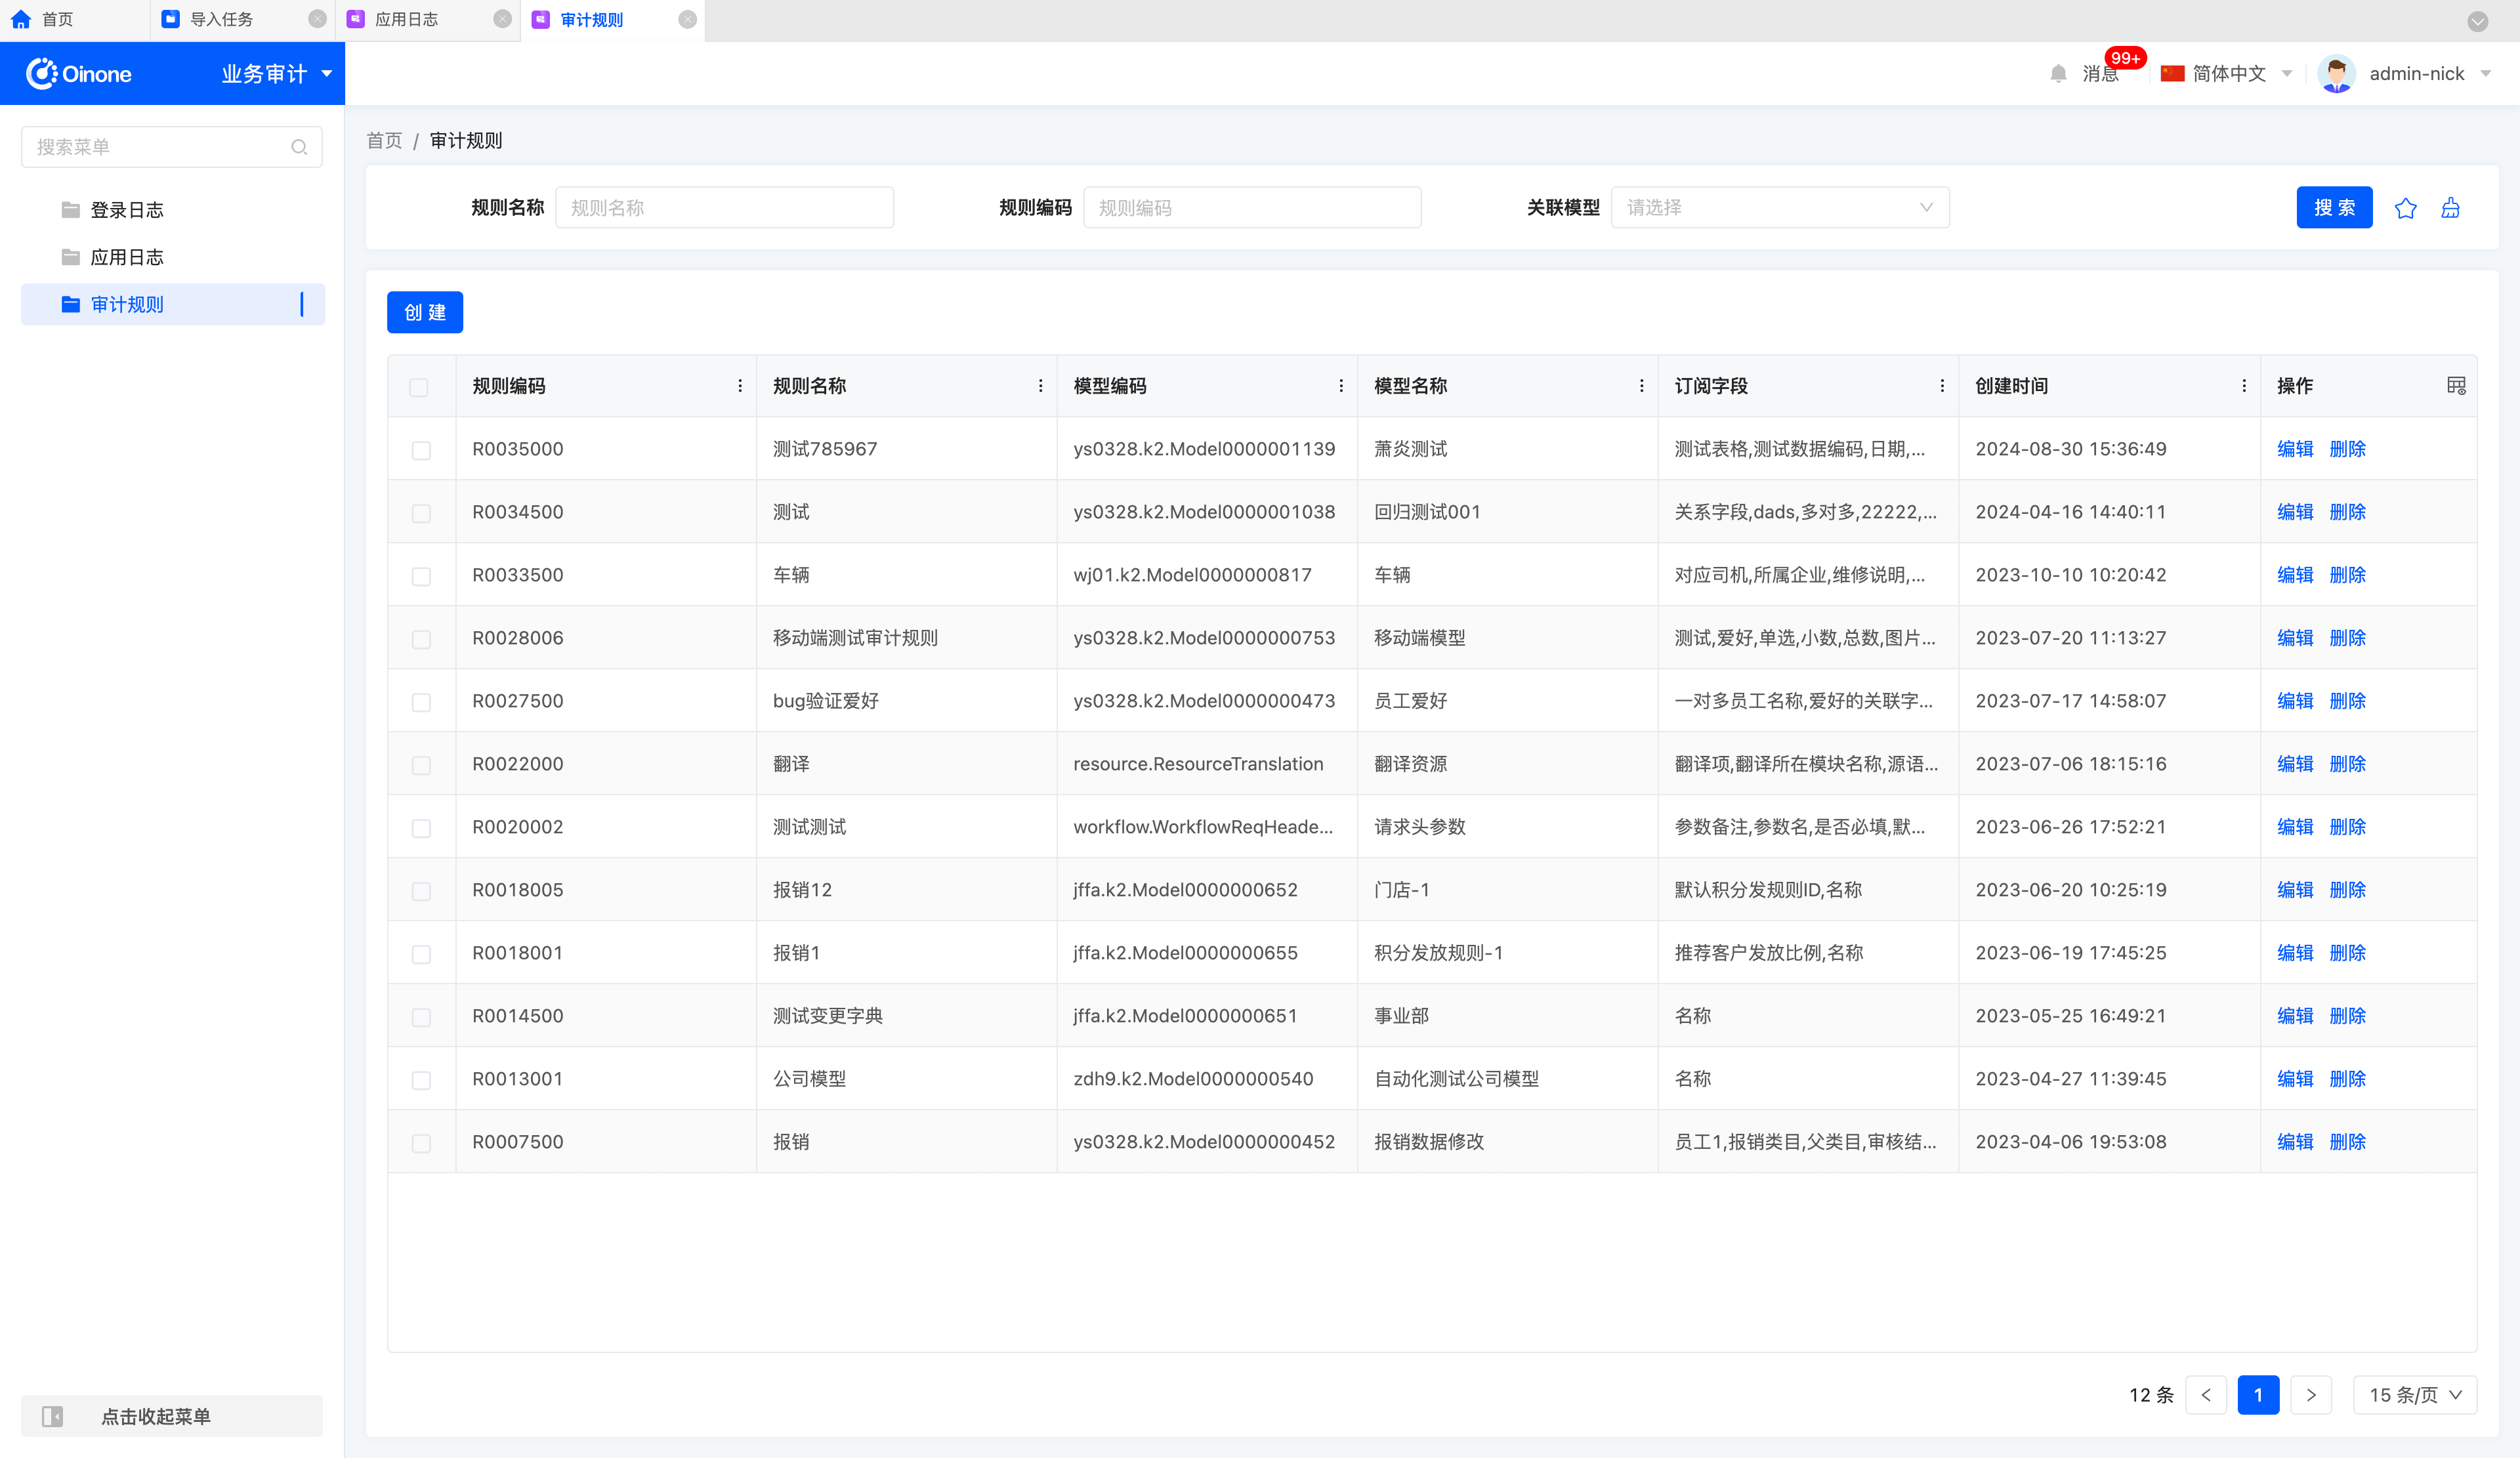This screenshot has height=1458, width=2520.
Task: Click 删除 for rule R0007500
Action: click(x=2347, y=1141)
